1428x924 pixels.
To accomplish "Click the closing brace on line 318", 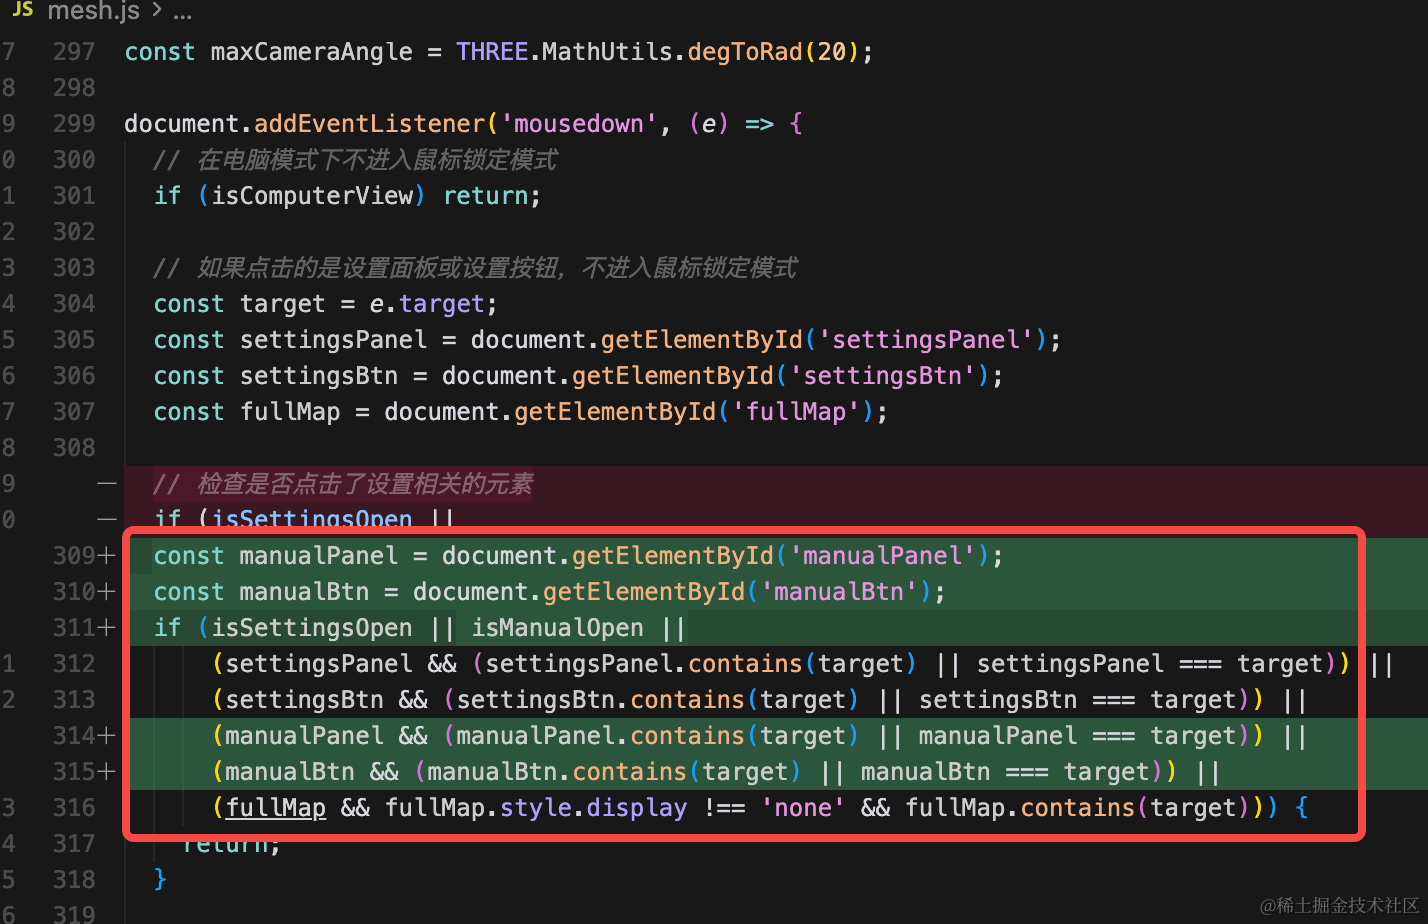I will click(x=160, y=880).
